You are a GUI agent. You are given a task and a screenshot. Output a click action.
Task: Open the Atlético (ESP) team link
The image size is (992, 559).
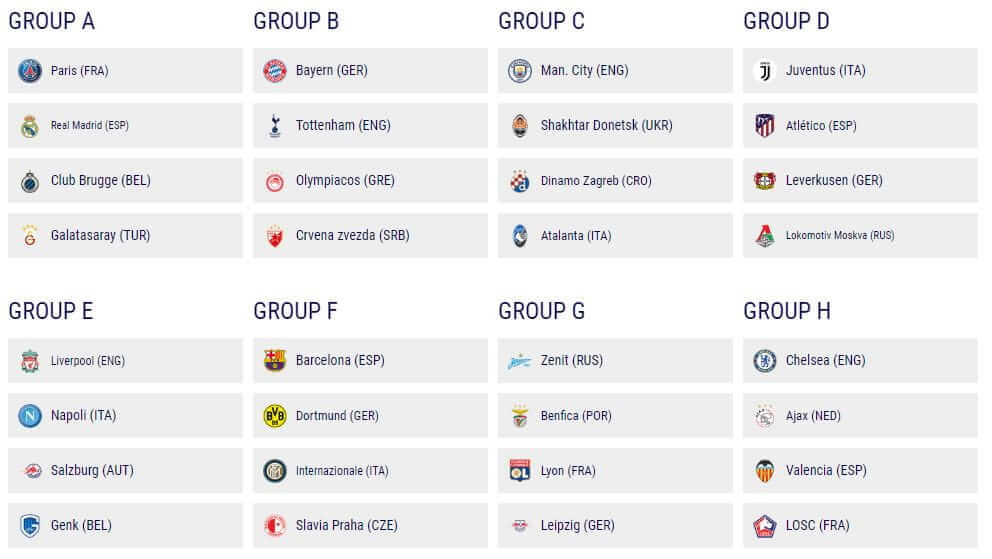[x=821, y=126]
